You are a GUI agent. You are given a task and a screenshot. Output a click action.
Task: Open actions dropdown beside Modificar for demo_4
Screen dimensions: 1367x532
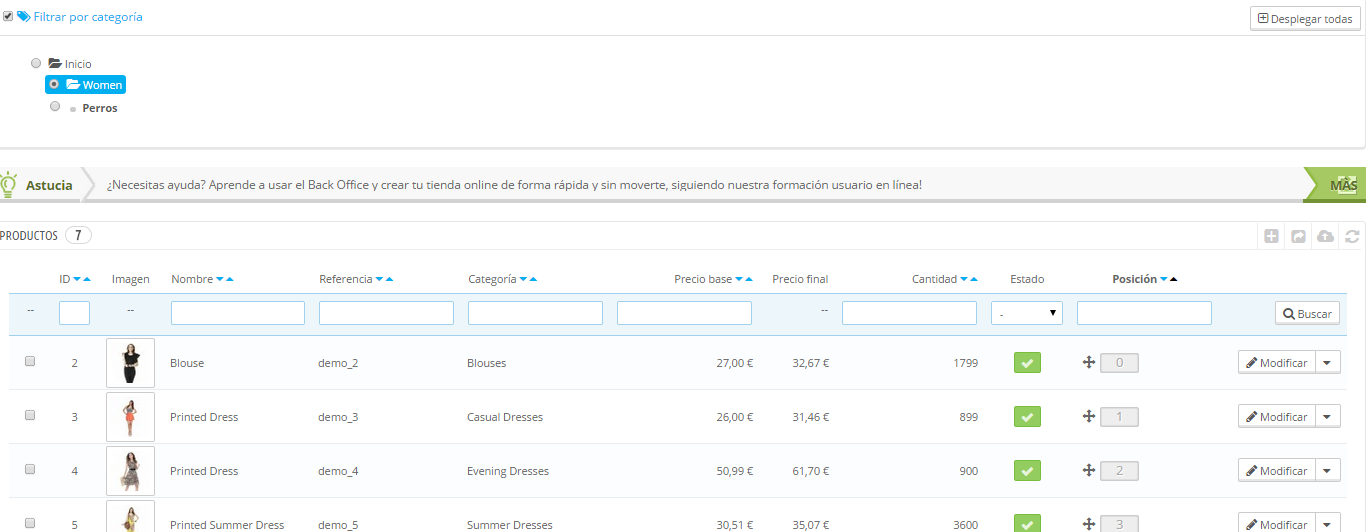tap(1328, 471)
